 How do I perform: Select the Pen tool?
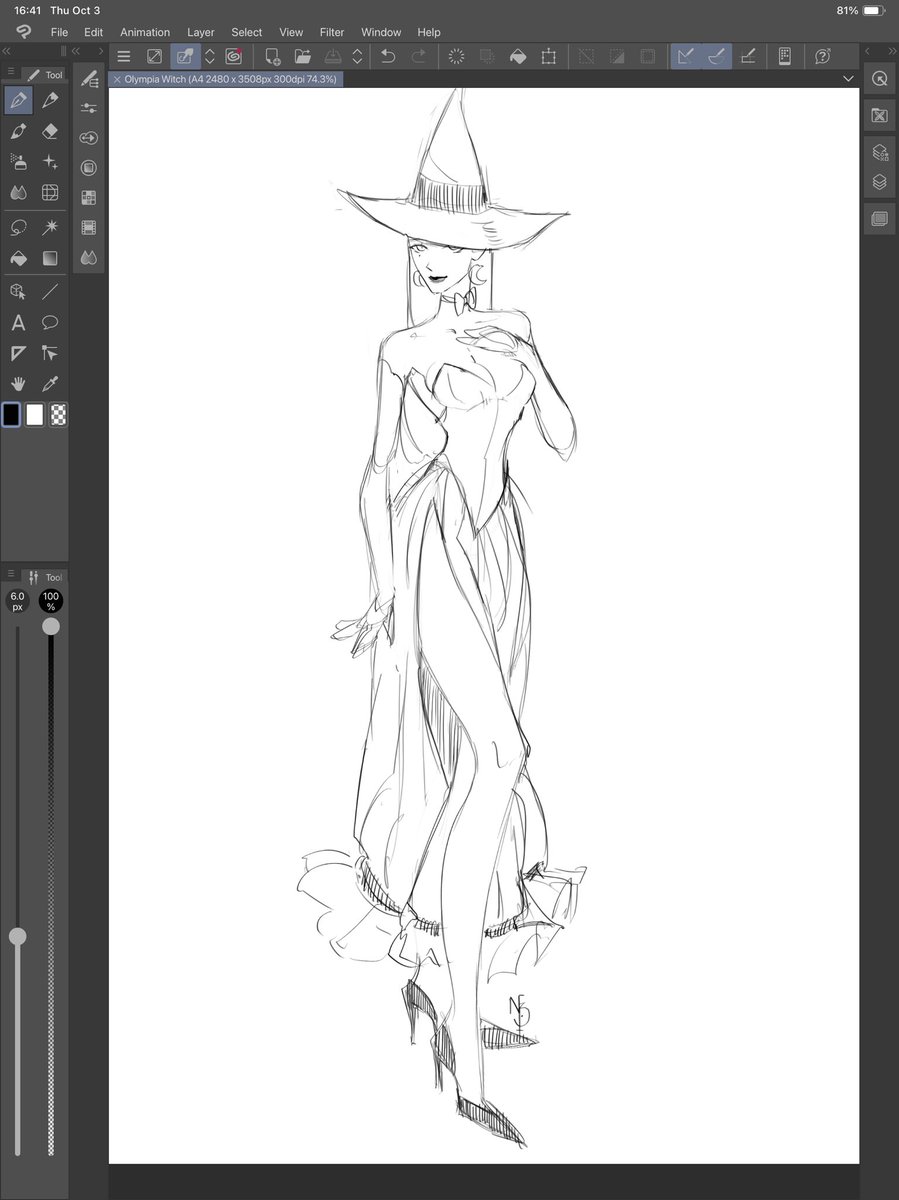click(x=18, y=100)
